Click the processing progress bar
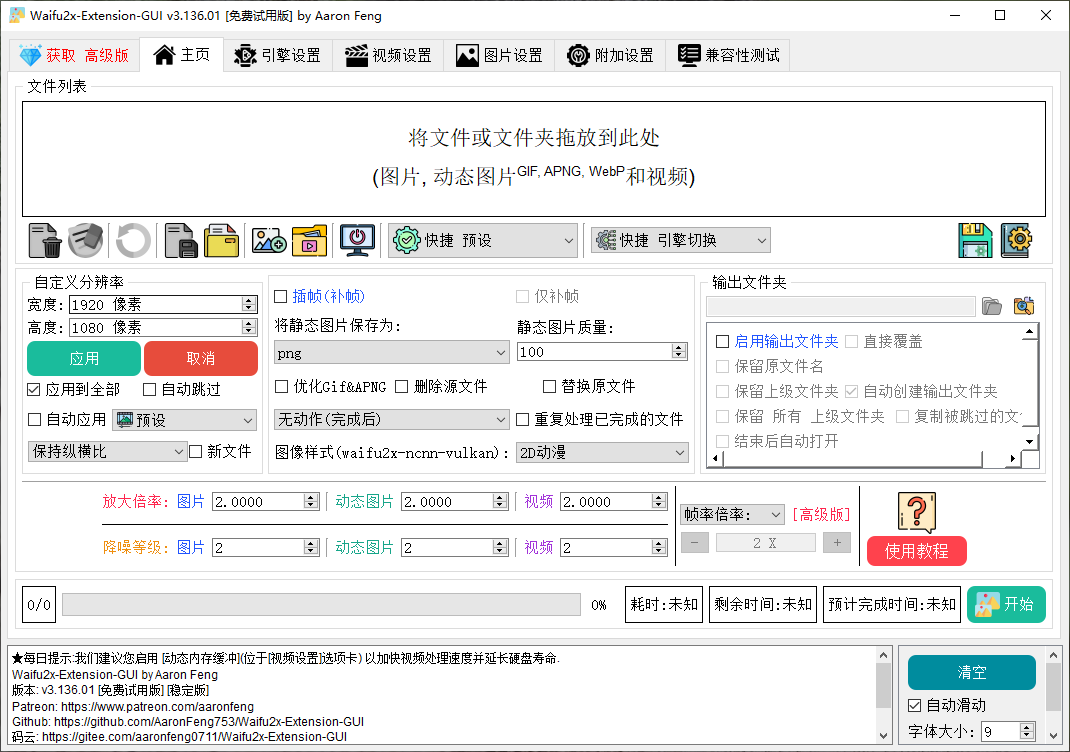The image size is (1070, 752). tap(321, 604)
